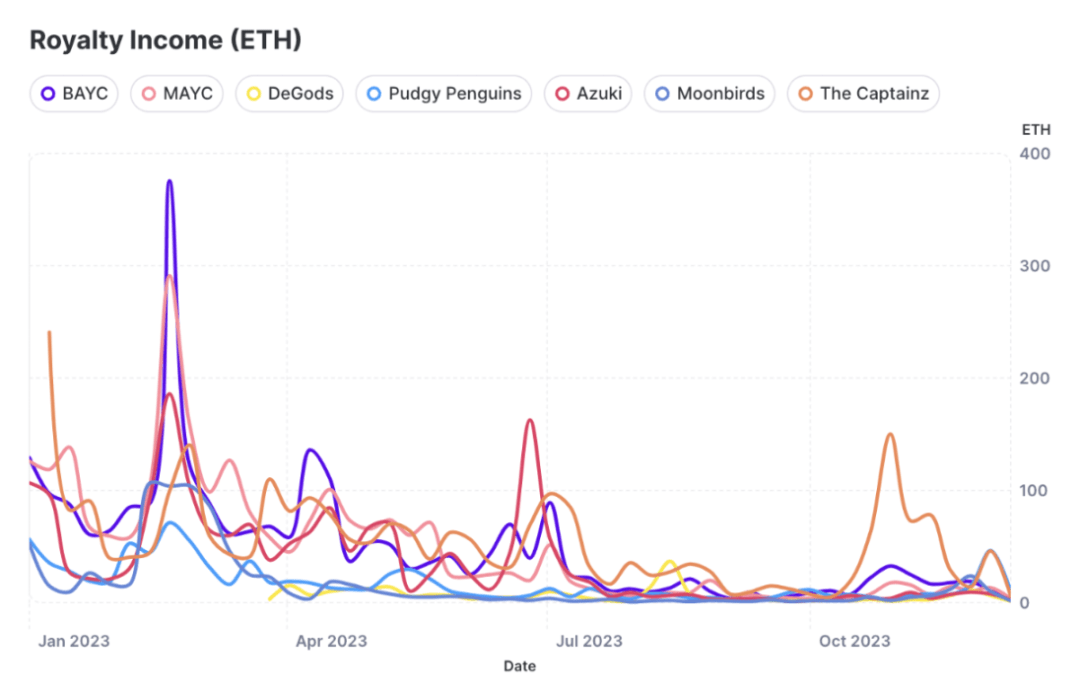
Task: Click the Date x-axis title
Action: coord(519,665)
